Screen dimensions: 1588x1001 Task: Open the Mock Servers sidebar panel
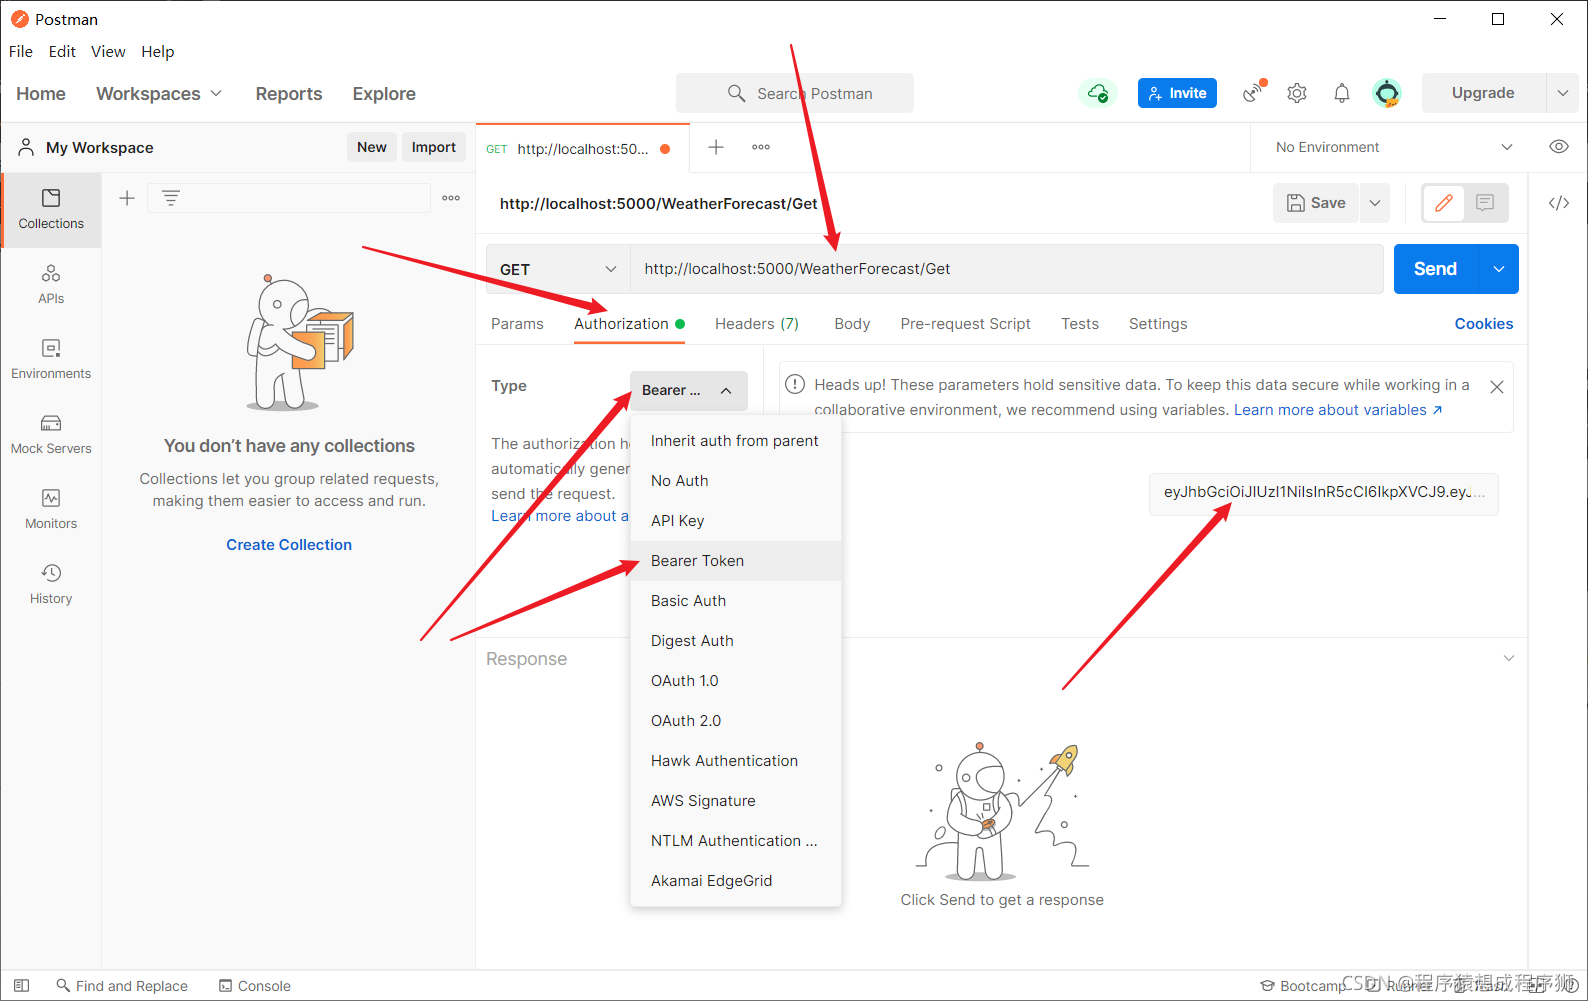[x=51, y=435]
